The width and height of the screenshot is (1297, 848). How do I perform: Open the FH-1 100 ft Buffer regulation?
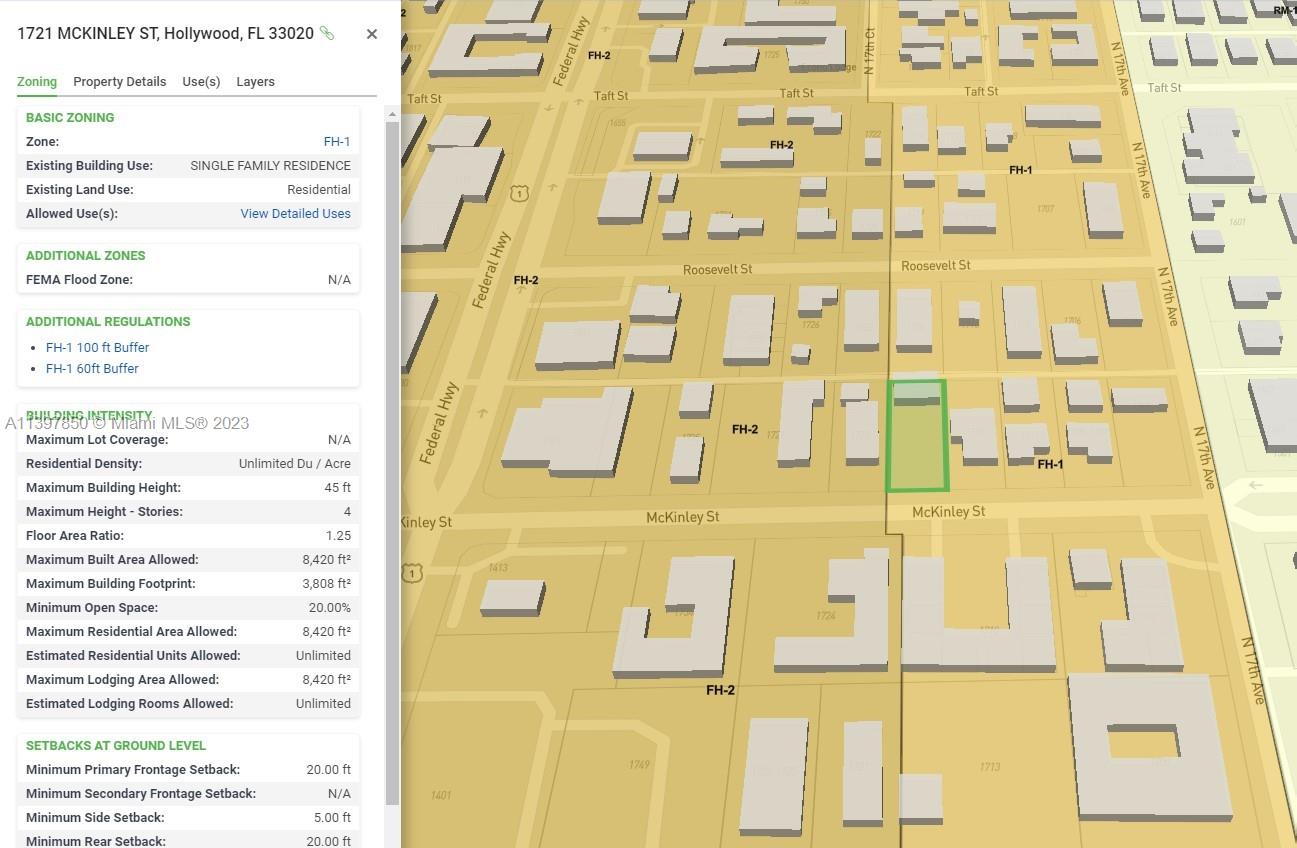click(x=97, y=348)
